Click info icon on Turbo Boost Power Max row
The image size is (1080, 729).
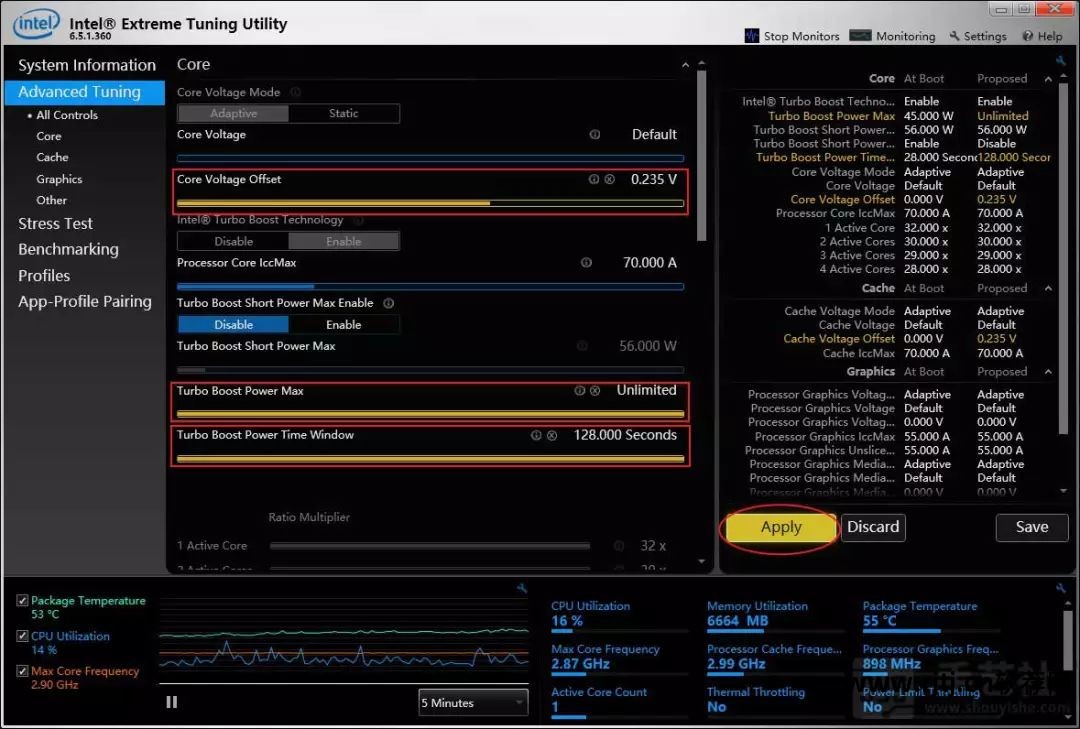(x=579, y=391)
